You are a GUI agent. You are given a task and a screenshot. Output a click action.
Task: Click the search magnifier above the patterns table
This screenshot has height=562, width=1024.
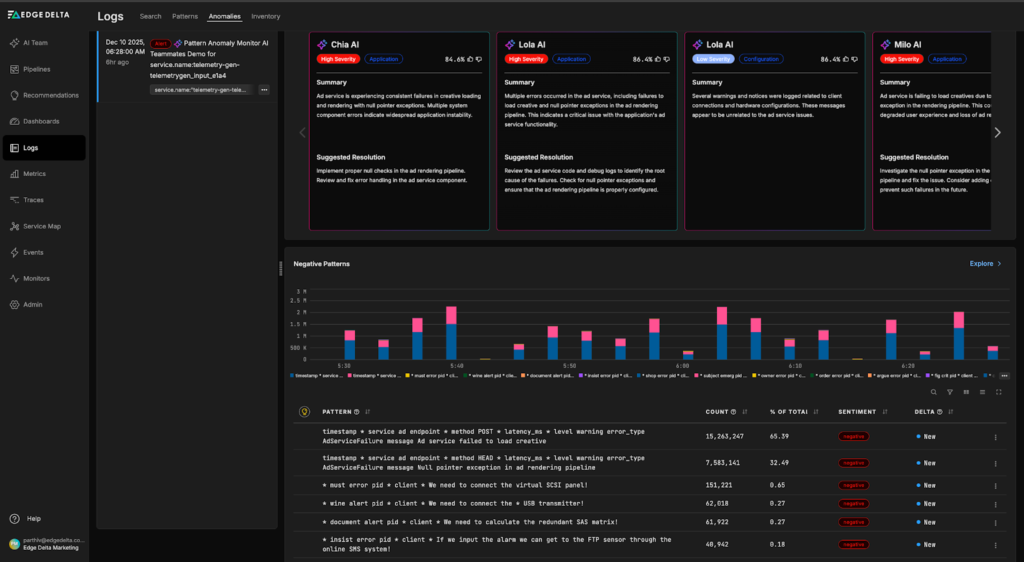coord(934,392)
